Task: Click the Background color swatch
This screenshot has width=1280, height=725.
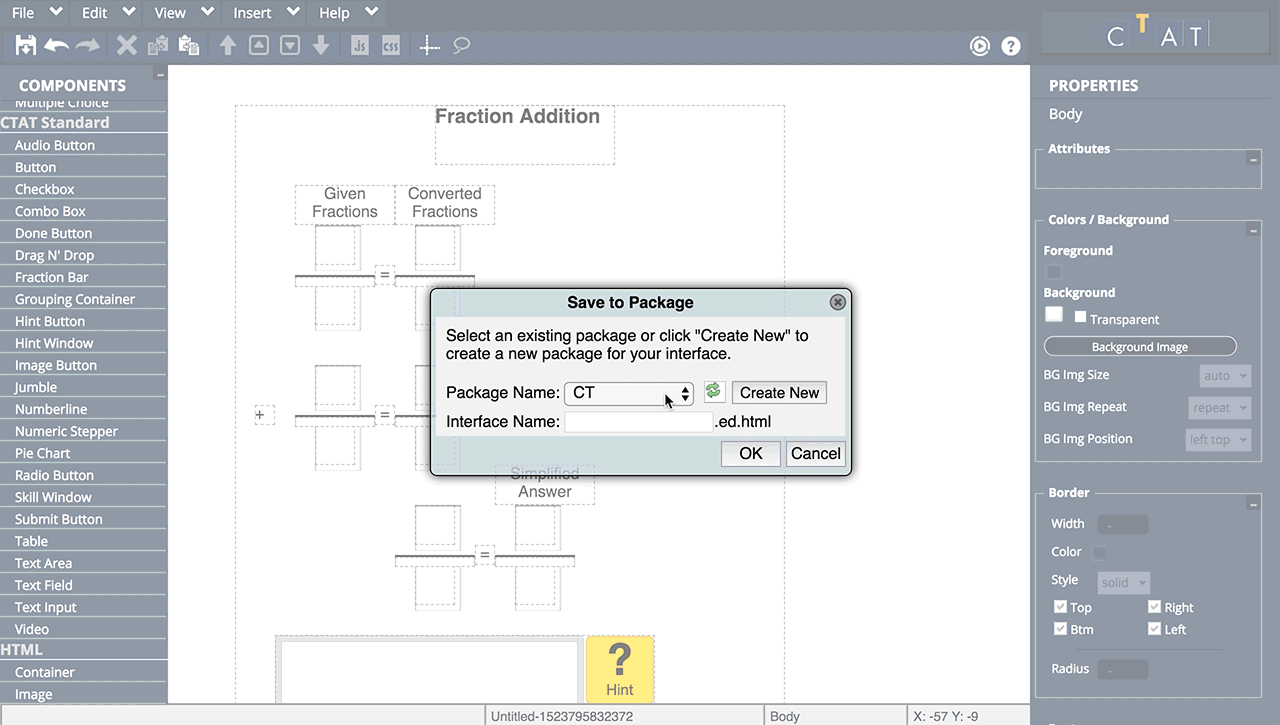Action: tap(1053, 314)
